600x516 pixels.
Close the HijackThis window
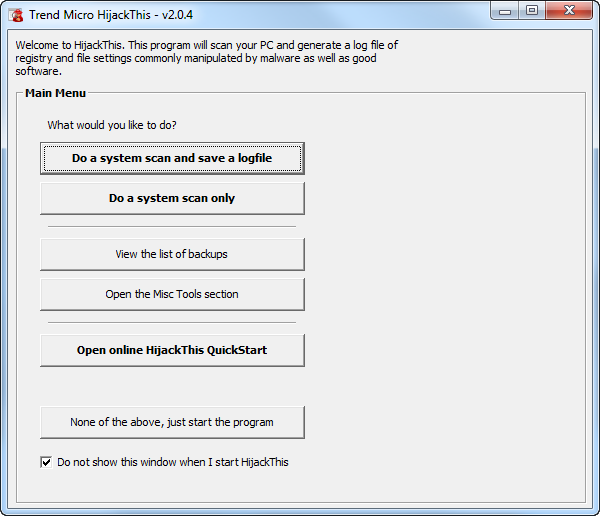pos(569,11)
